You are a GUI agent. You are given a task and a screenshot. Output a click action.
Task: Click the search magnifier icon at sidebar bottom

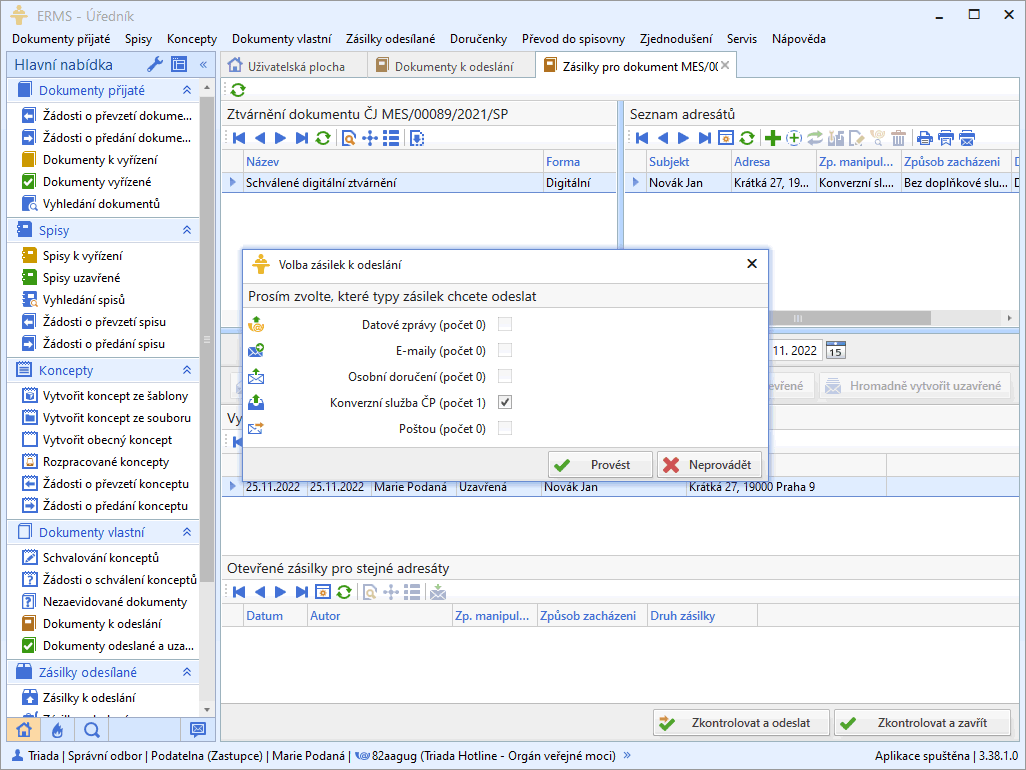91,729
